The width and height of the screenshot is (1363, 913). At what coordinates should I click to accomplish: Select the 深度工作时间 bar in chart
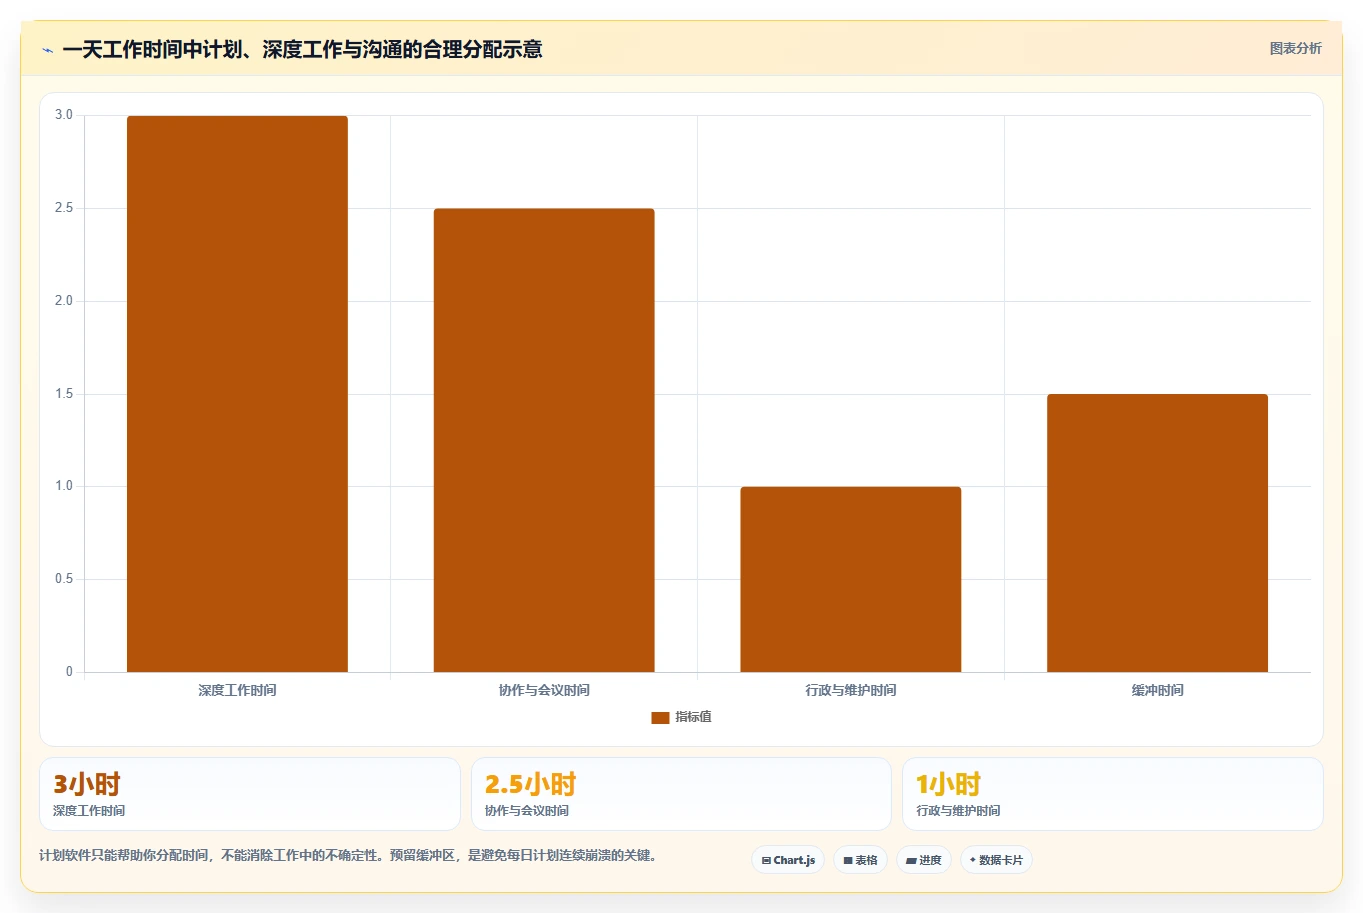click(237, 394)
